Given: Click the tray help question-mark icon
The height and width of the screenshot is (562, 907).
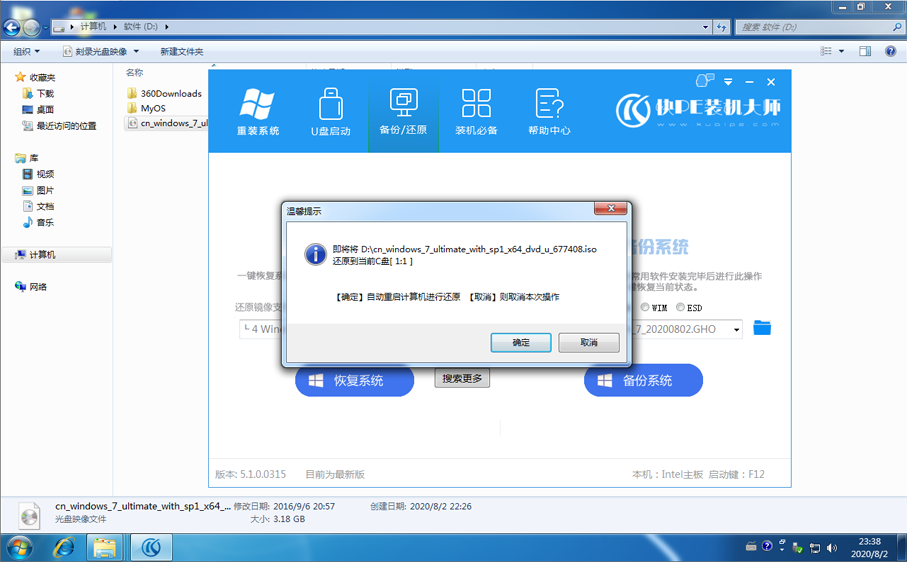Looking at the screenshot, I should tap(767, 546).
